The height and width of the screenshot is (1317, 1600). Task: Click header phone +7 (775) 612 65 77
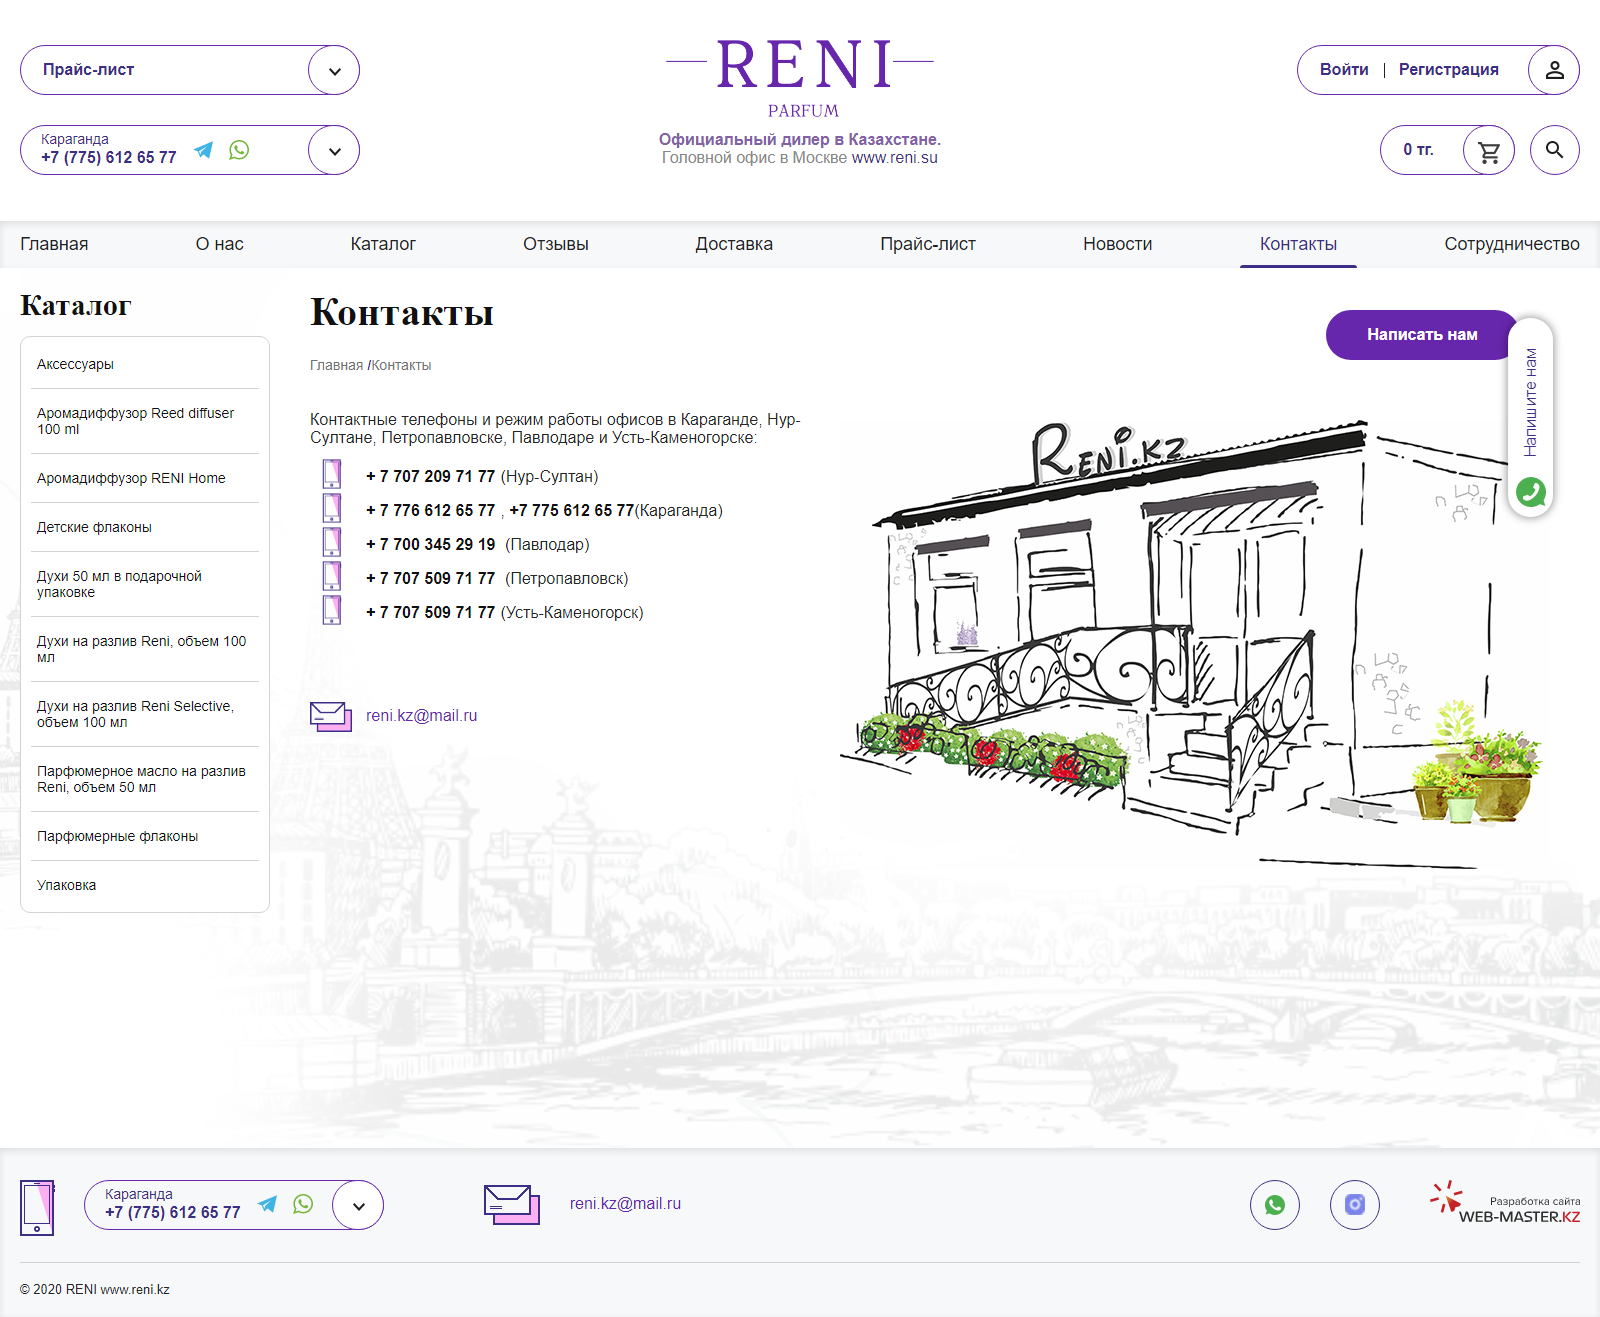pos(108,158)
